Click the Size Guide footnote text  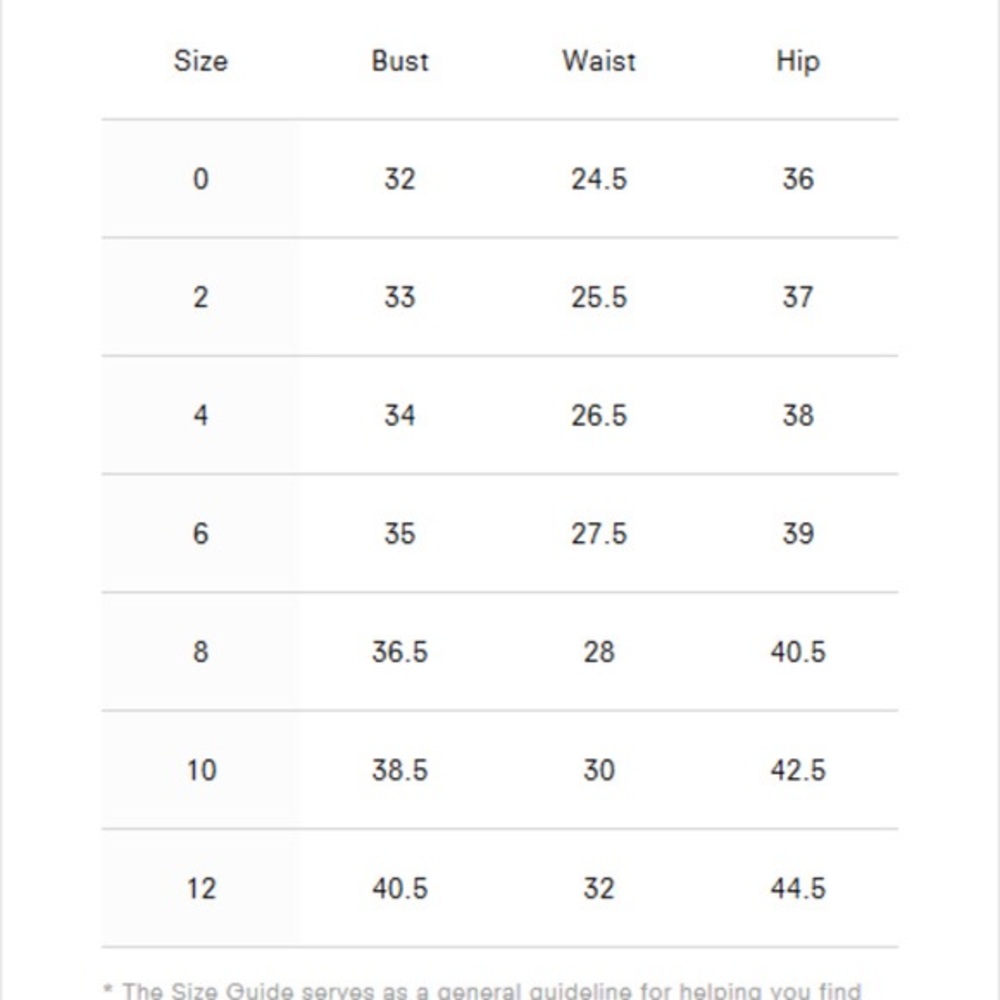coord(482,990)
